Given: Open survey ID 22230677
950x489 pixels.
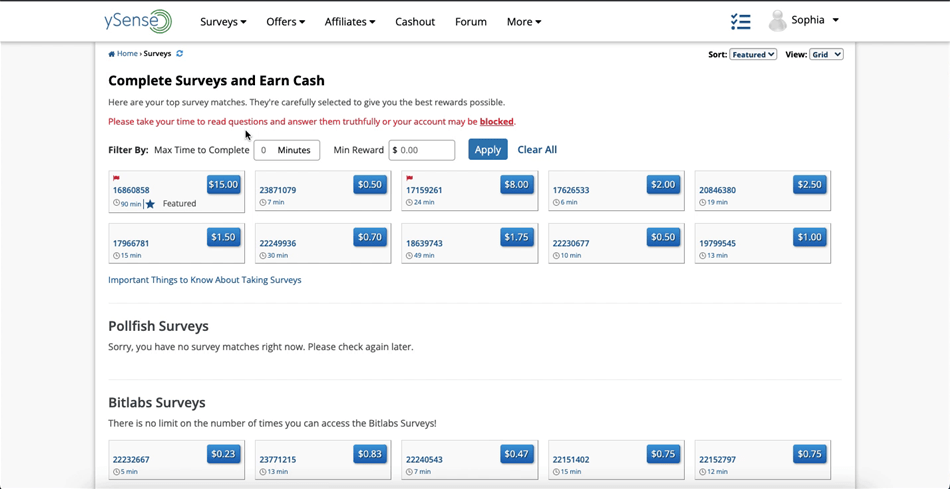Looking at the screenshot, I should pyautogui.click(x=571, y=244).
